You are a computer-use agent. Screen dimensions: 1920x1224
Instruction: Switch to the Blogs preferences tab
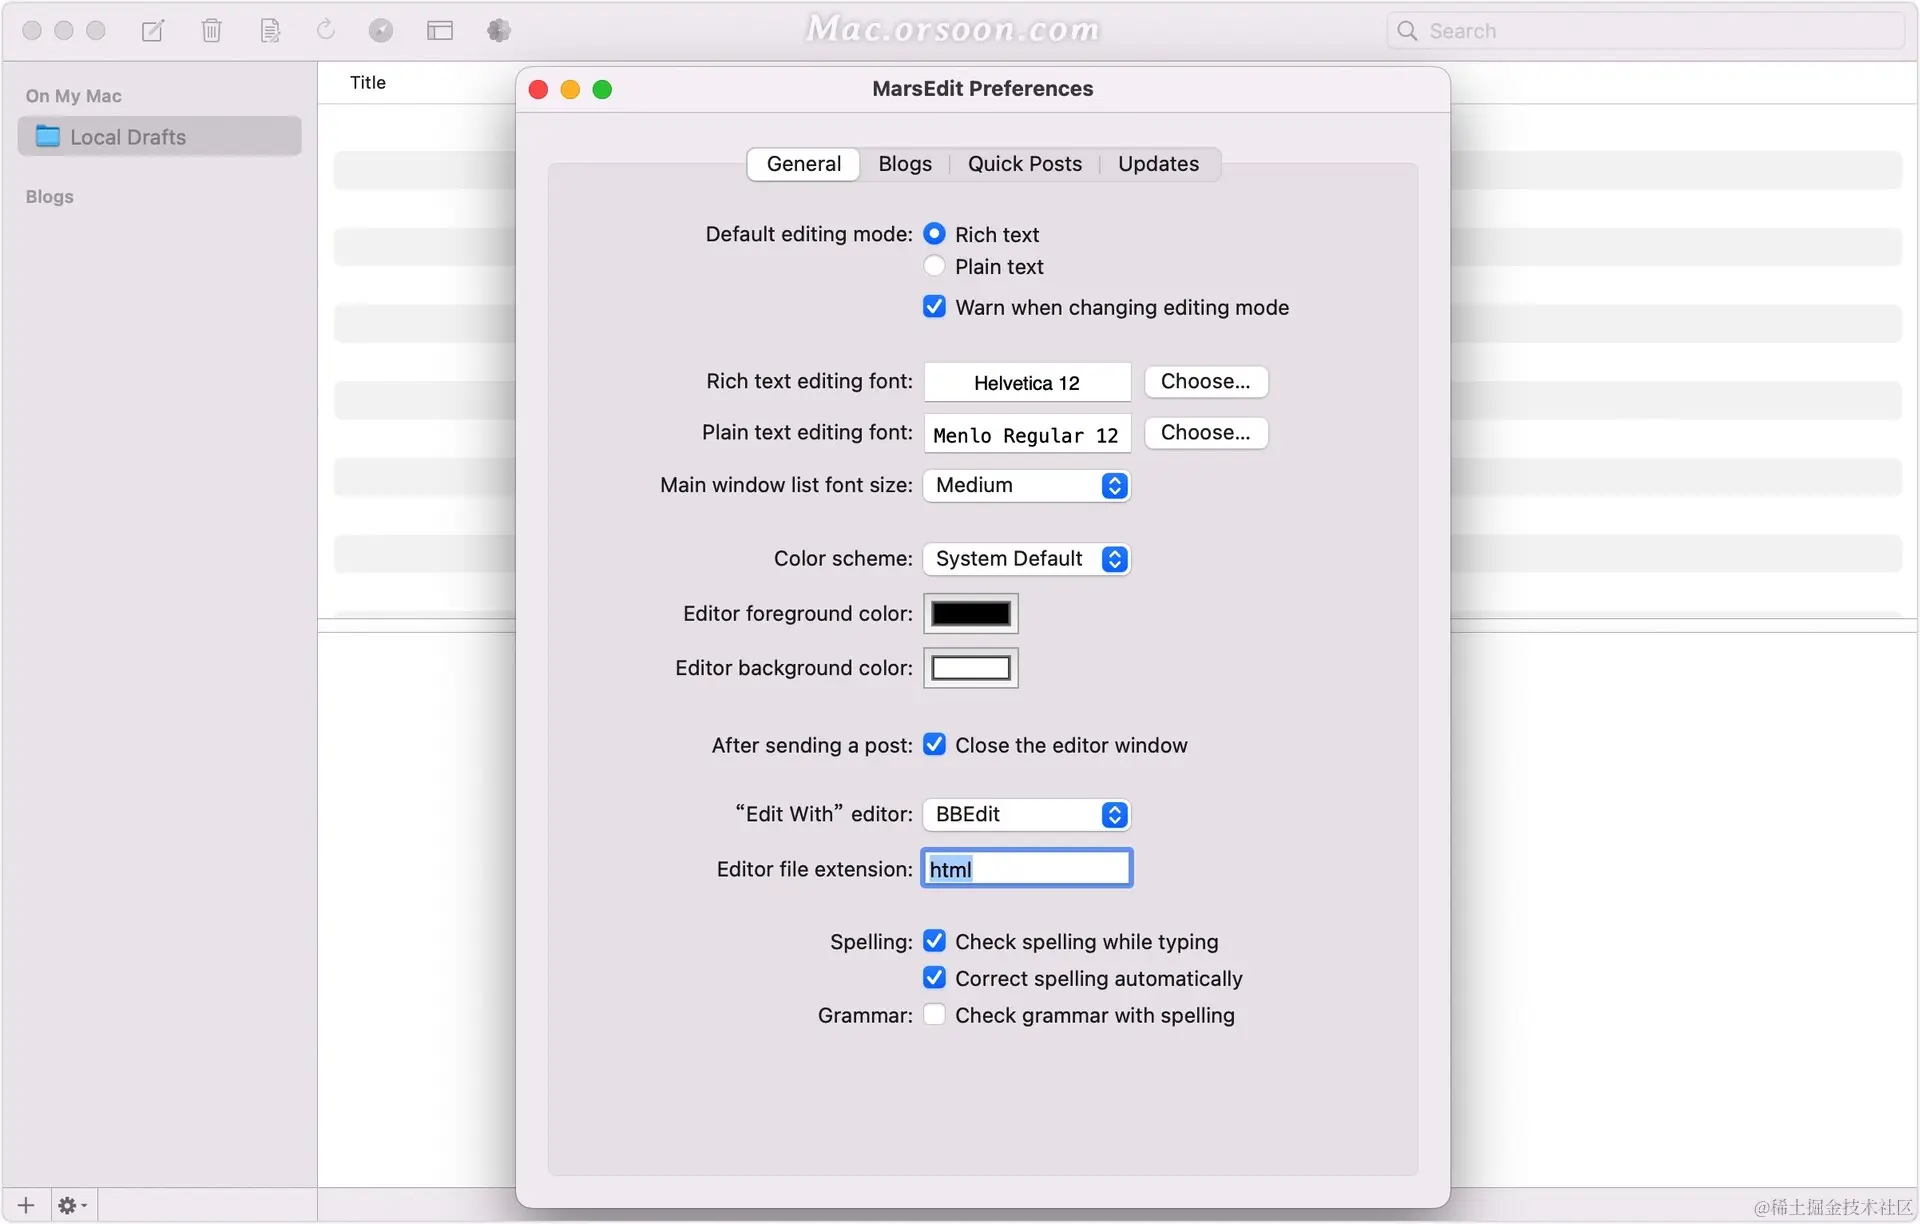904,164
